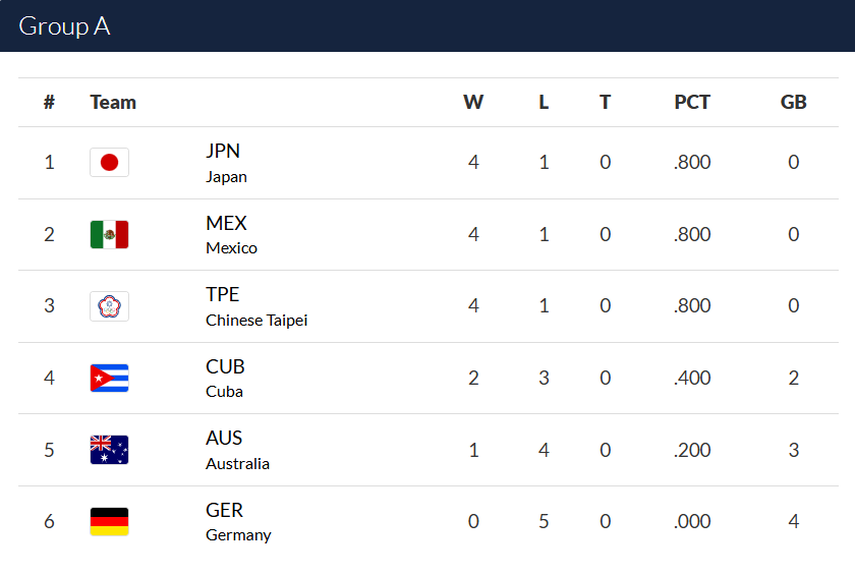Click the PCT column header

[x=692, y=102]
